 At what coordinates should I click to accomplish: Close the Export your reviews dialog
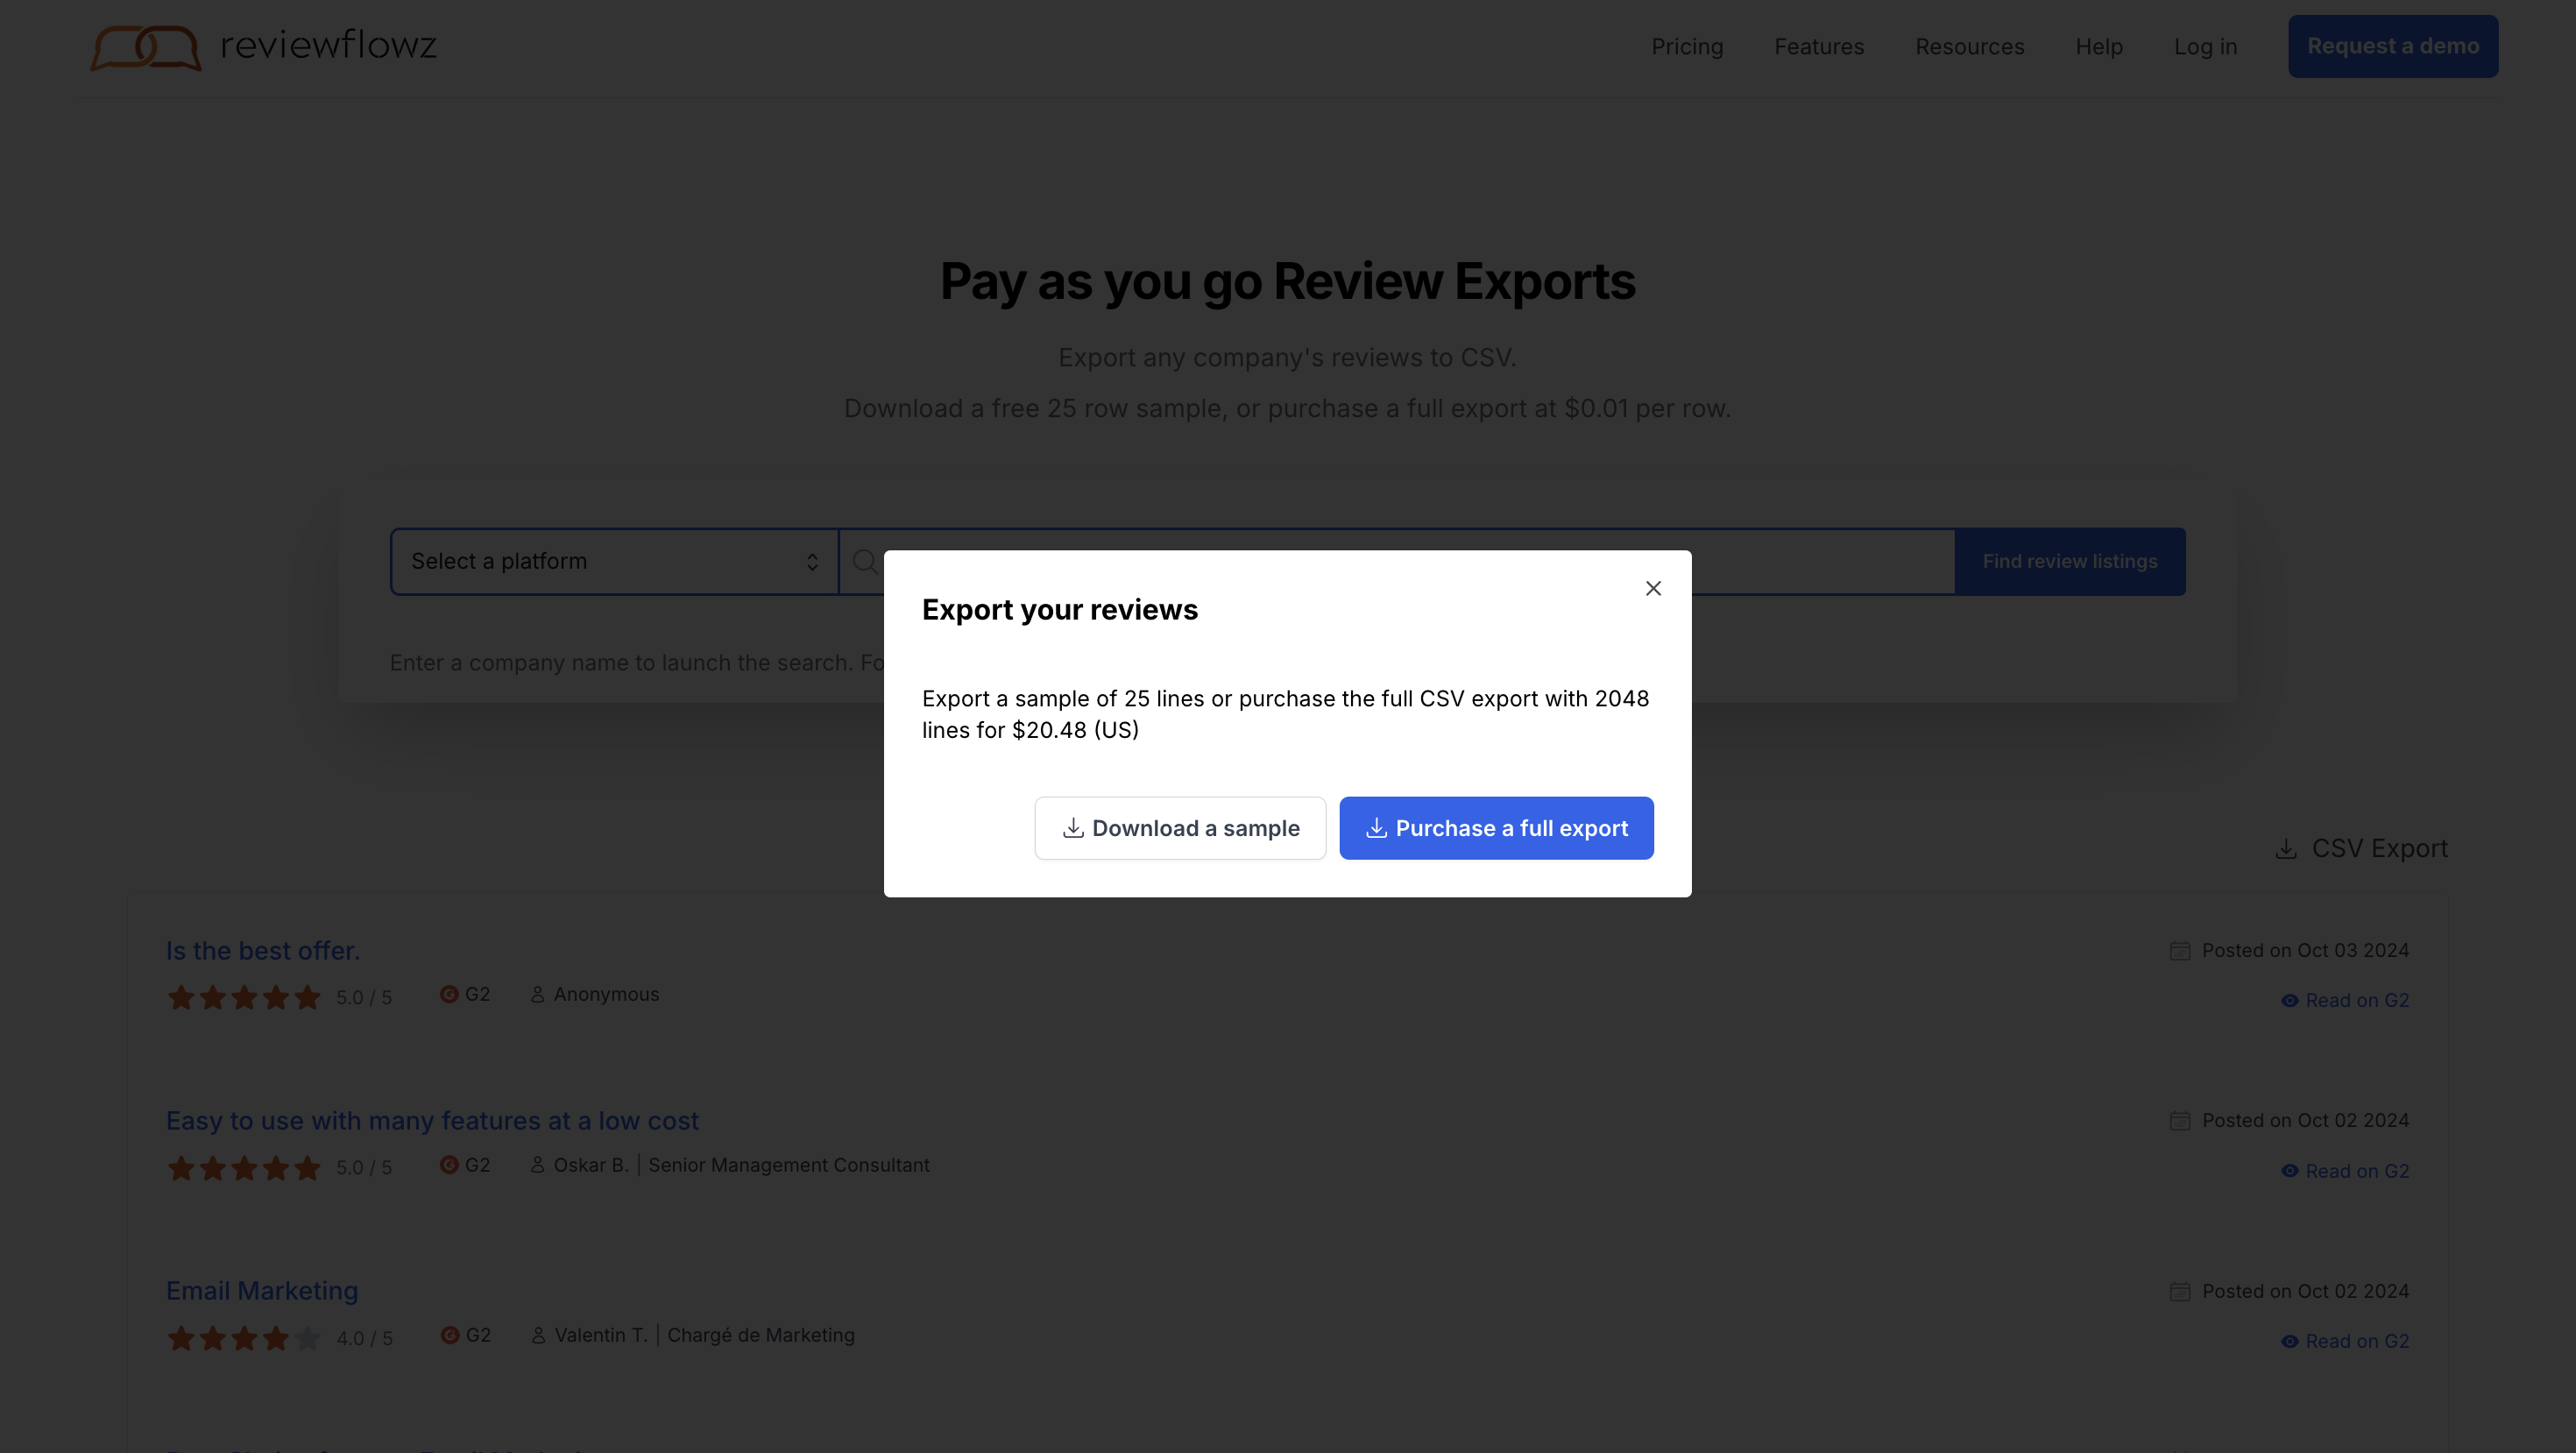pos(1653,588)
